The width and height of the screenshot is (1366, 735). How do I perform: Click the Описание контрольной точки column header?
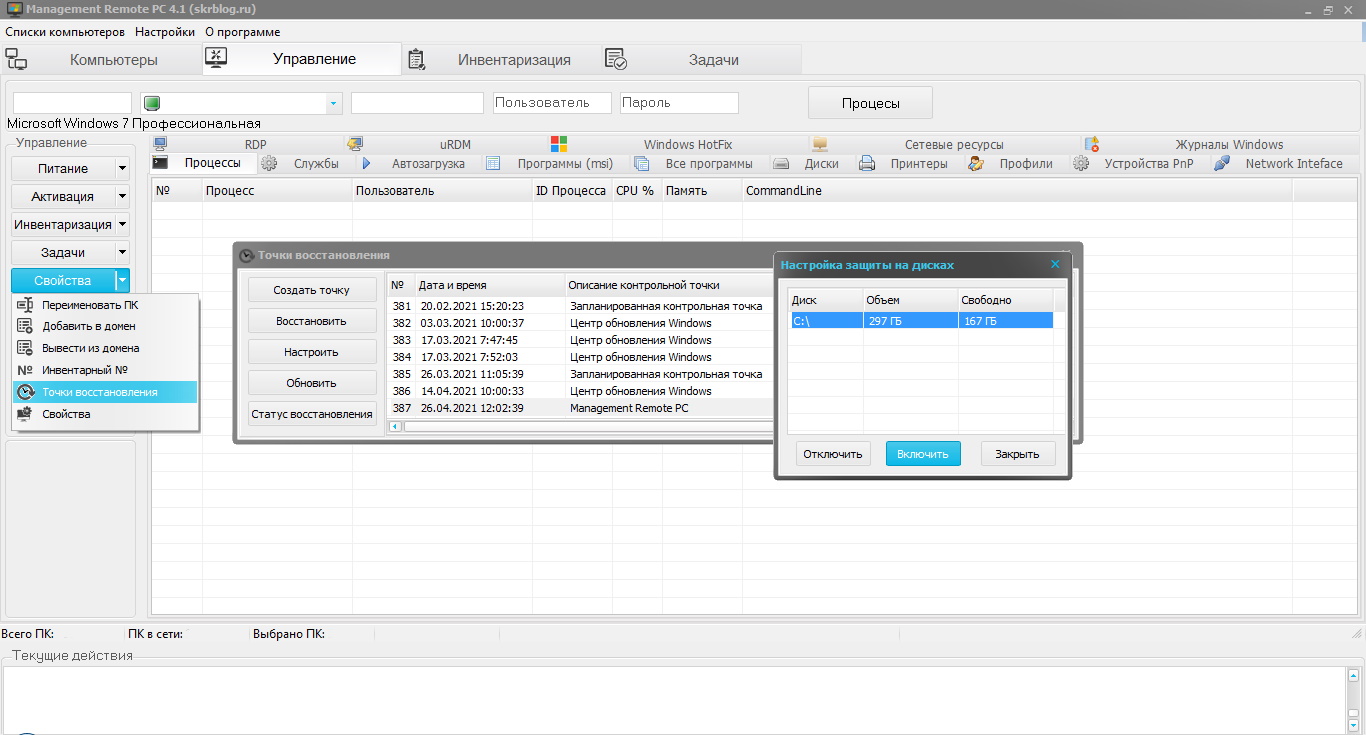[x=670, y=285]
